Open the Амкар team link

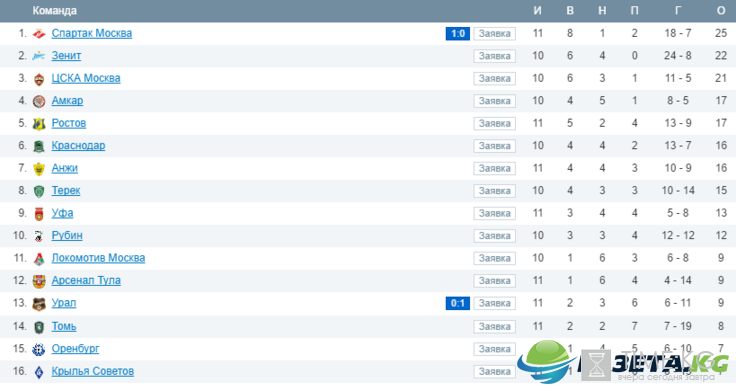pos(67,100)
